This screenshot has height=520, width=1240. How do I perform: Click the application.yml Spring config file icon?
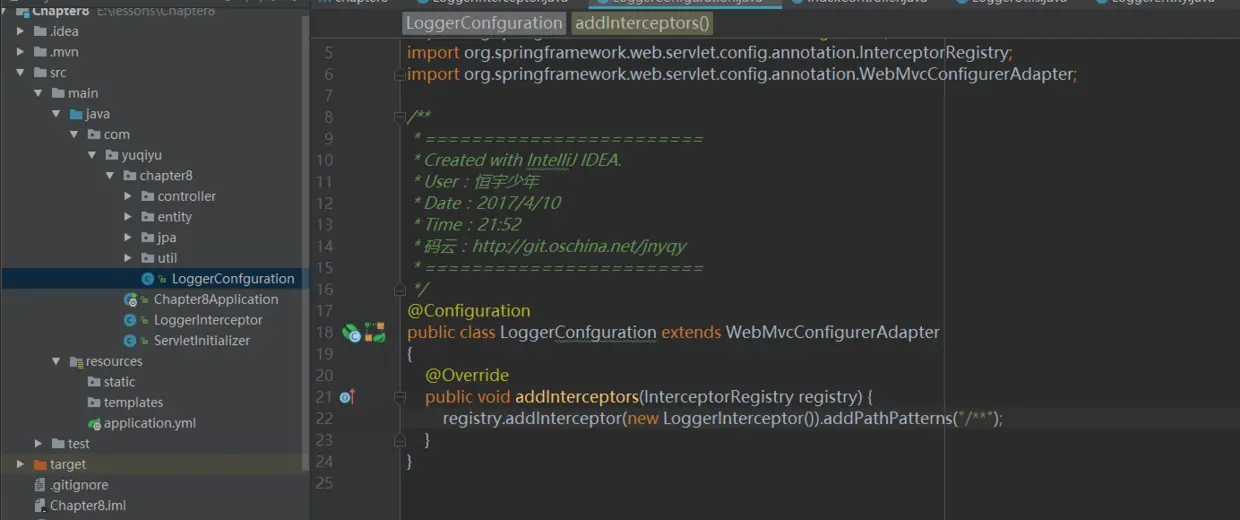pos(94,423)
